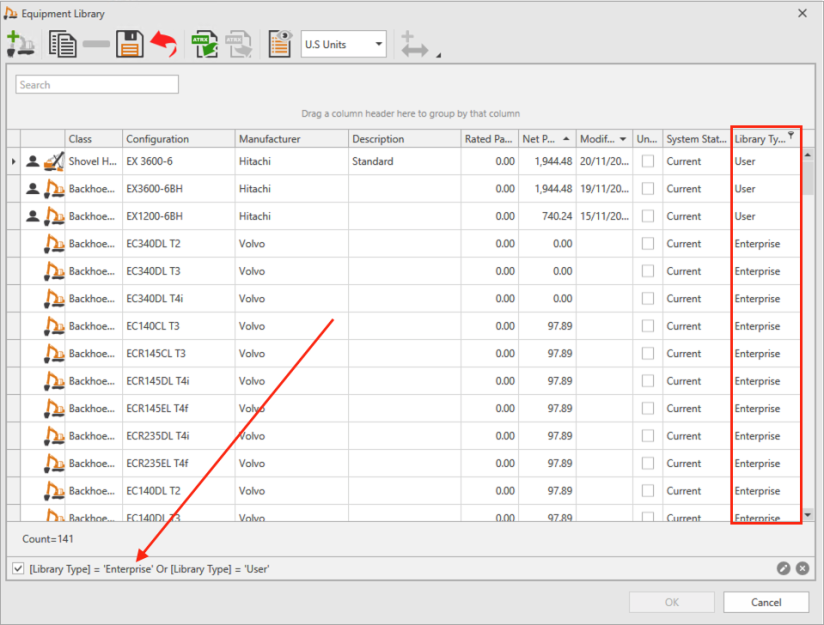Click the Cancel button
The height and width of the screenshot is (625, 824).
(766, 602)
